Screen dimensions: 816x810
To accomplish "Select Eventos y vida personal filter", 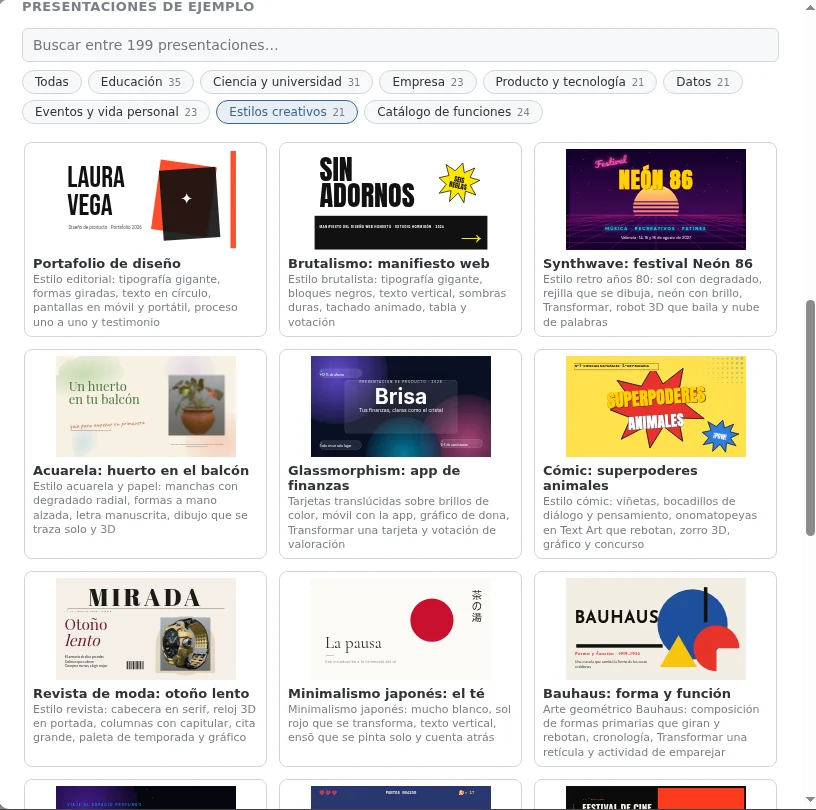I will point(116,112).
